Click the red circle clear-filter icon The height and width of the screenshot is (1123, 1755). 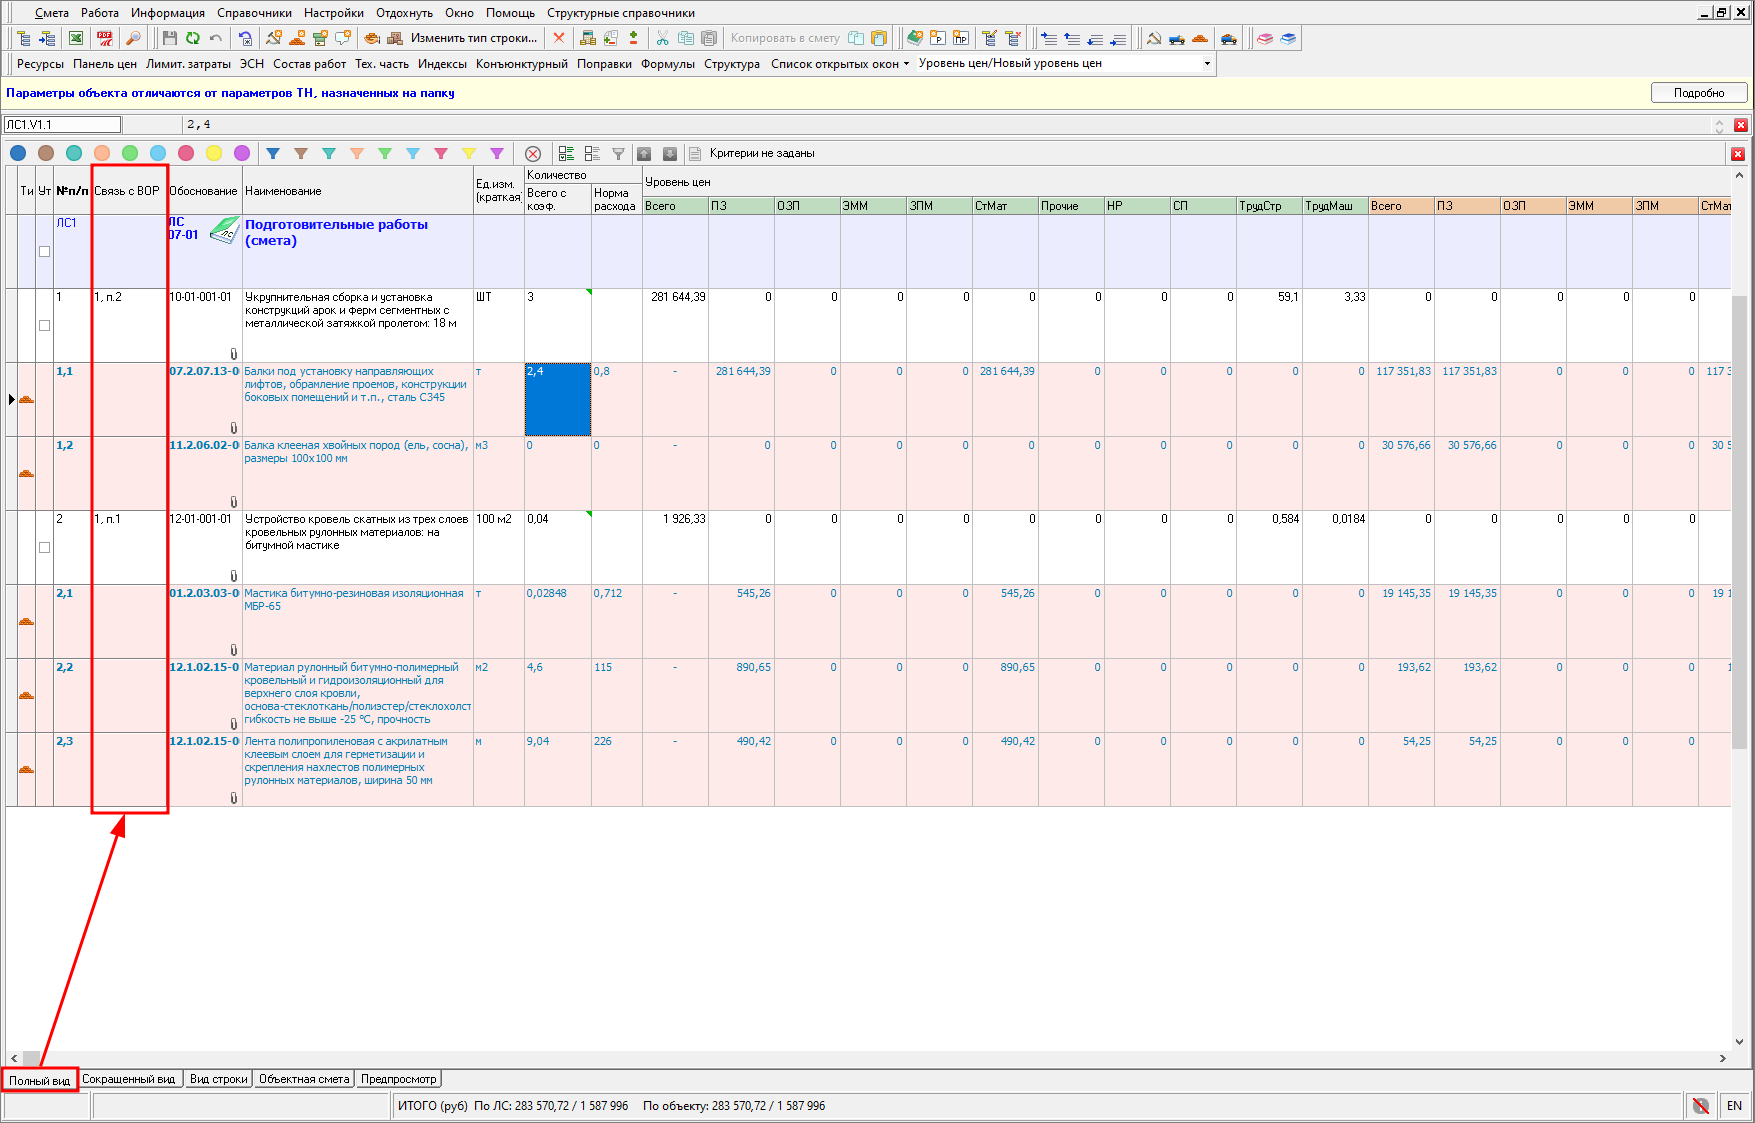point(533,153)
